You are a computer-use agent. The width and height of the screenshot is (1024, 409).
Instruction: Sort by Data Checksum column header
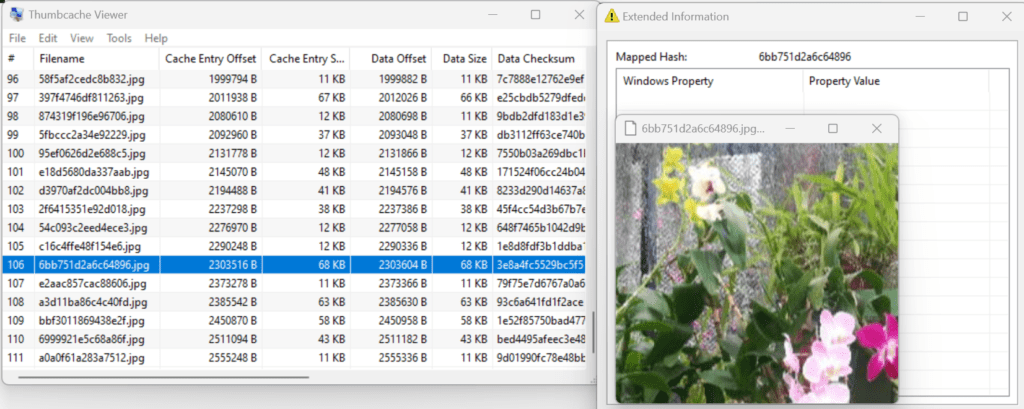pos(537,59)
